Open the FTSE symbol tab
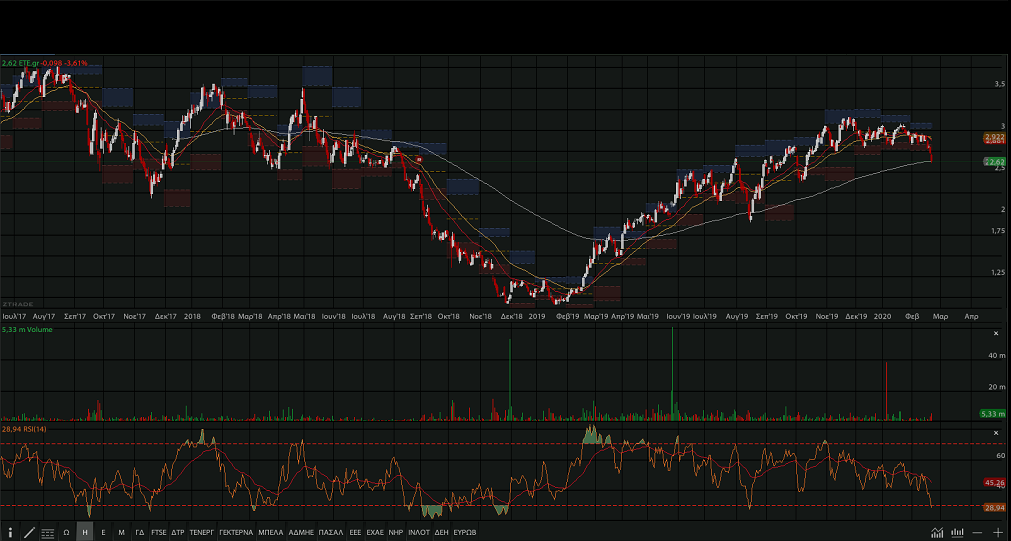The height and width of the screenshot is (541, 1011). 159,533
